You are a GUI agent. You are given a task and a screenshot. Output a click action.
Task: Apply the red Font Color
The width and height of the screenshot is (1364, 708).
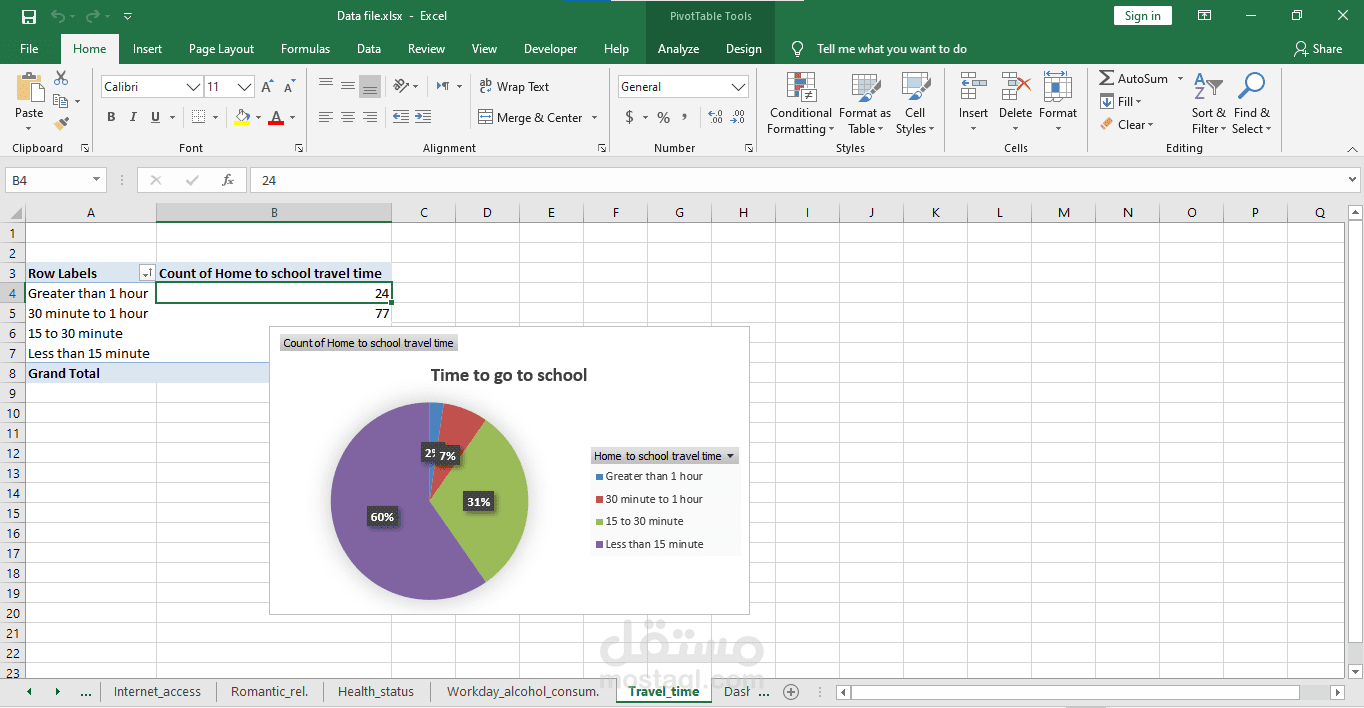(x=276, y=117)
